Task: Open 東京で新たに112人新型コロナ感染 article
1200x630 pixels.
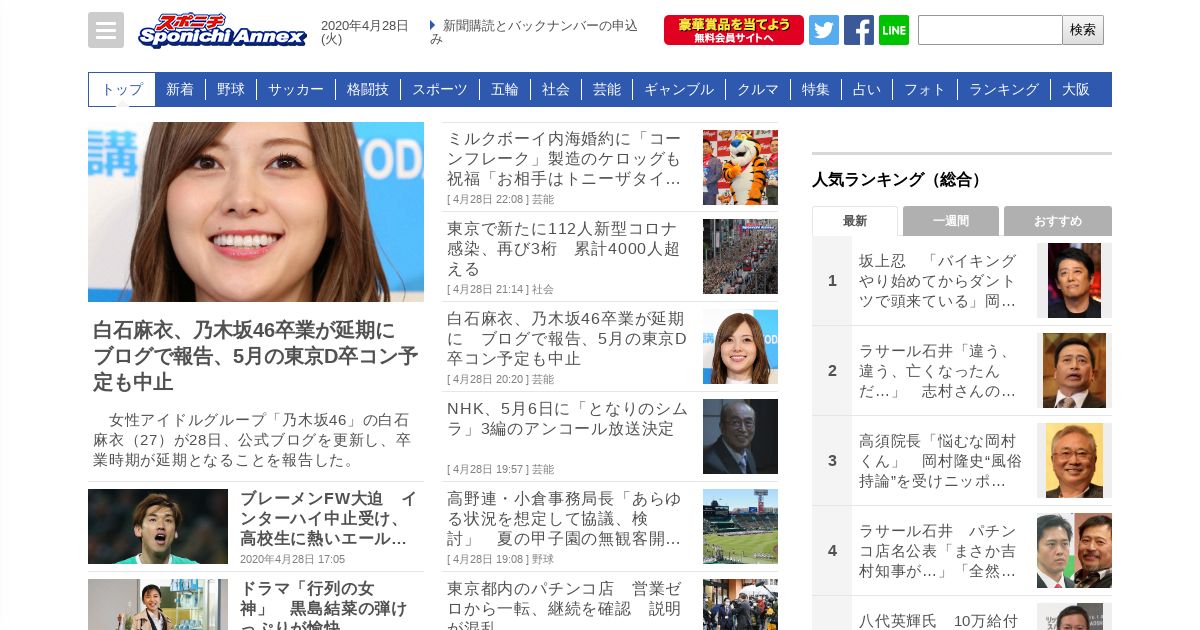Action: point(564,249)
